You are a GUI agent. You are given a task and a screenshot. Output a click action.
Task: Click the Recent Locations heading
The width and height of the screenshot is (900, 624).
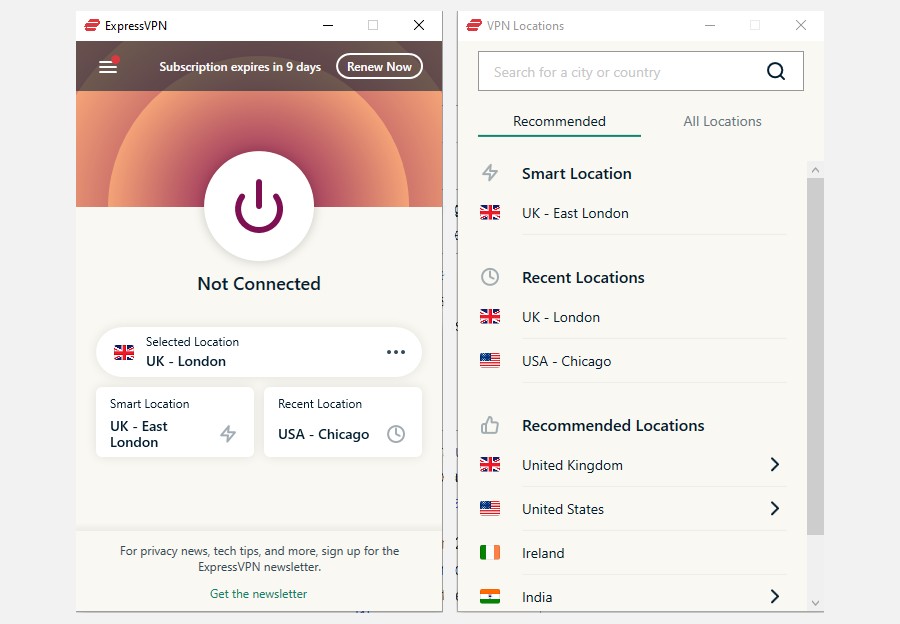coord(583,277)
